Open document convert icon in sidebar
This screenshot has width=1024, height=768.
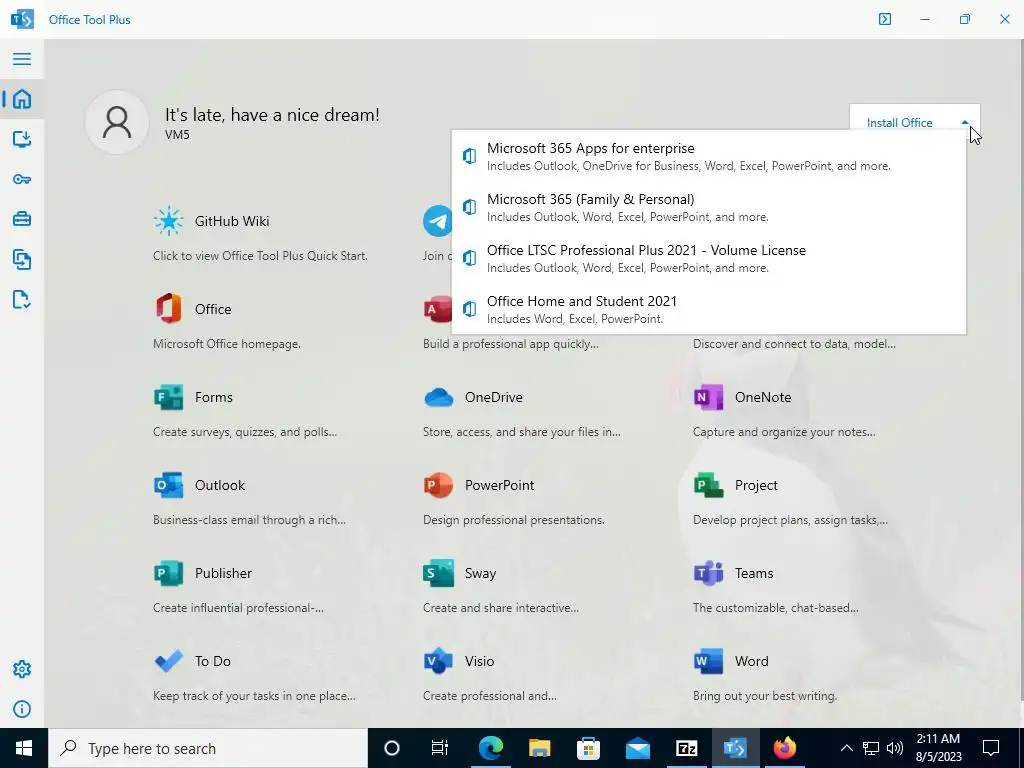tap(22, 259)
